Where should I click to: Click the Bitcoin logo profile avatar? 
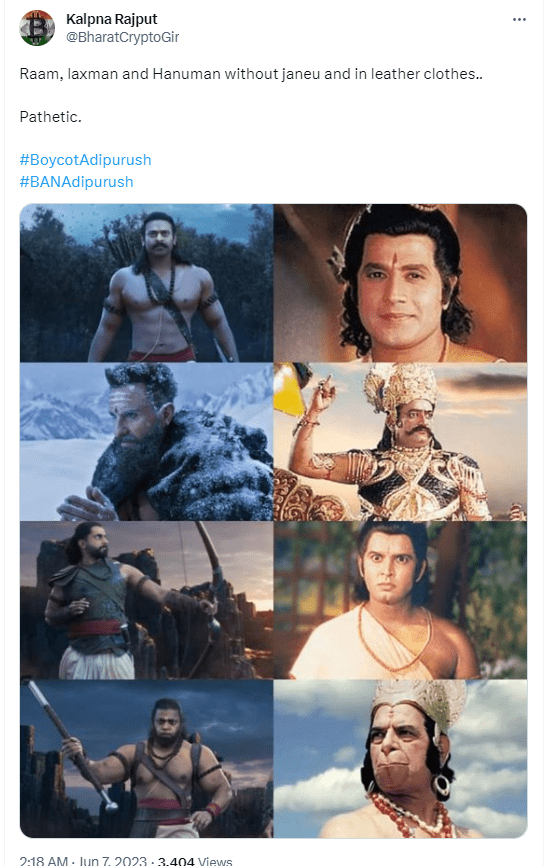pos(37,28)
